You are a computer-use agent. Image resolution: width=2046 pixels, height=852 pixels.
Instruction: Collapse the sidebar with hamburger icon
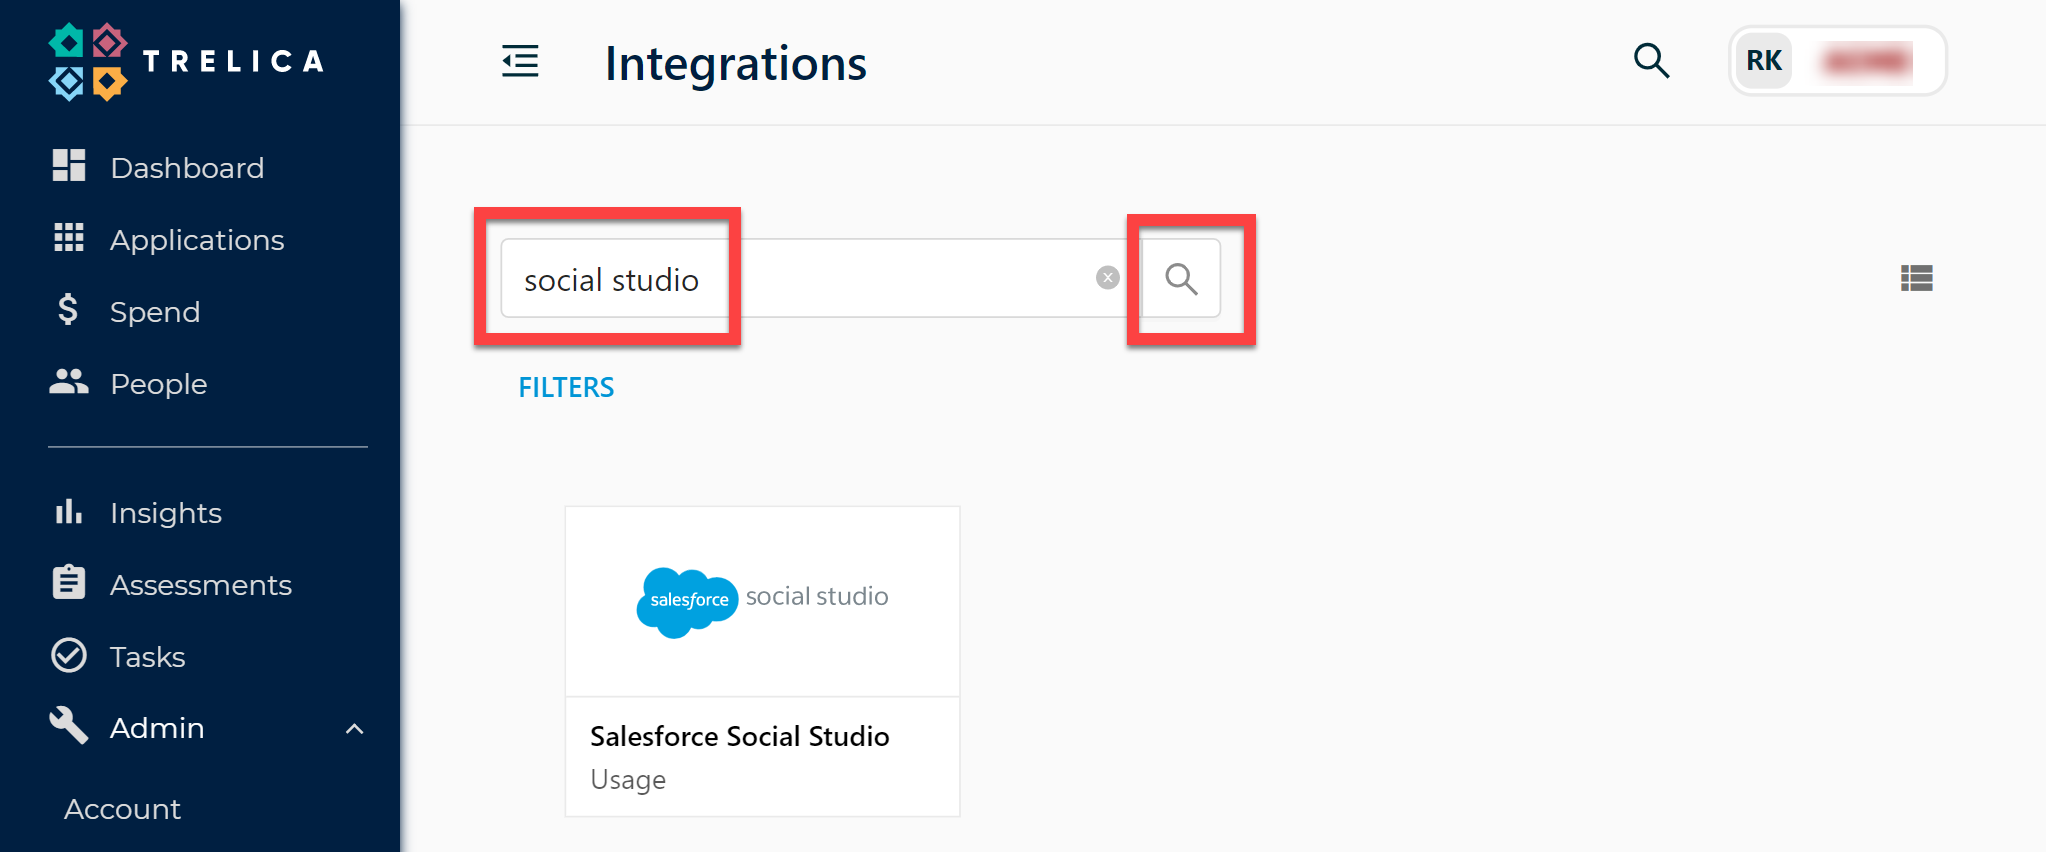520,61
